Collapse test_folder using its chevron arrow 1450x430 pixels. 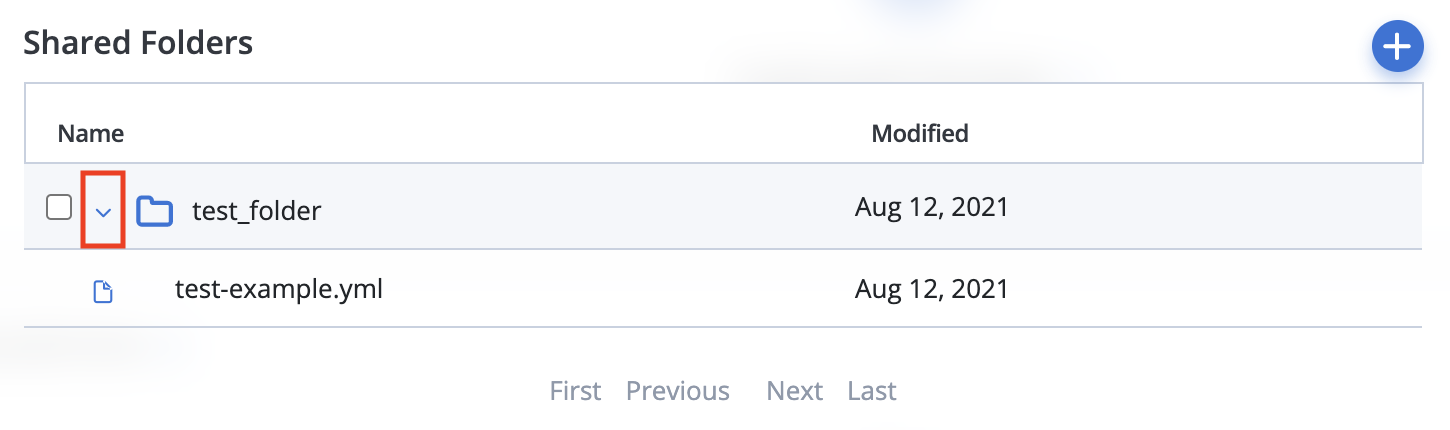(102, 211)
